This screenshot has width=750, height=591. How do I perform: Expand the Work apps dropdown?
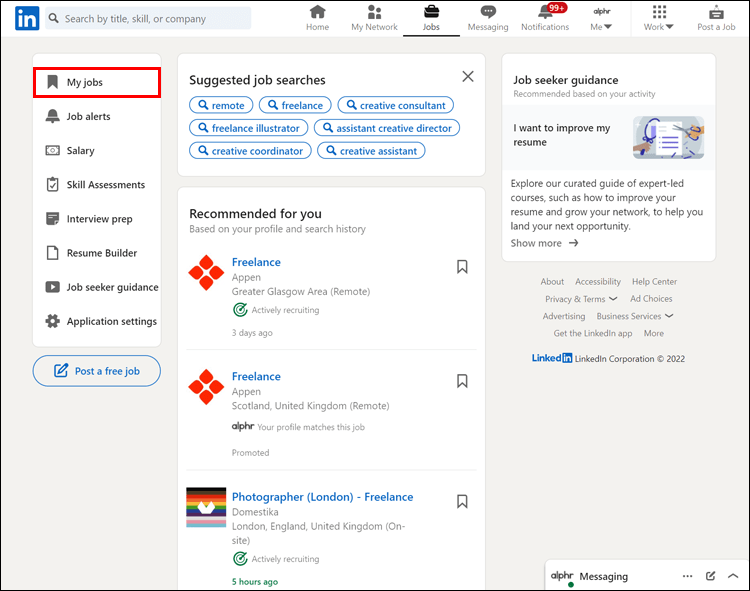coord(658,19)
